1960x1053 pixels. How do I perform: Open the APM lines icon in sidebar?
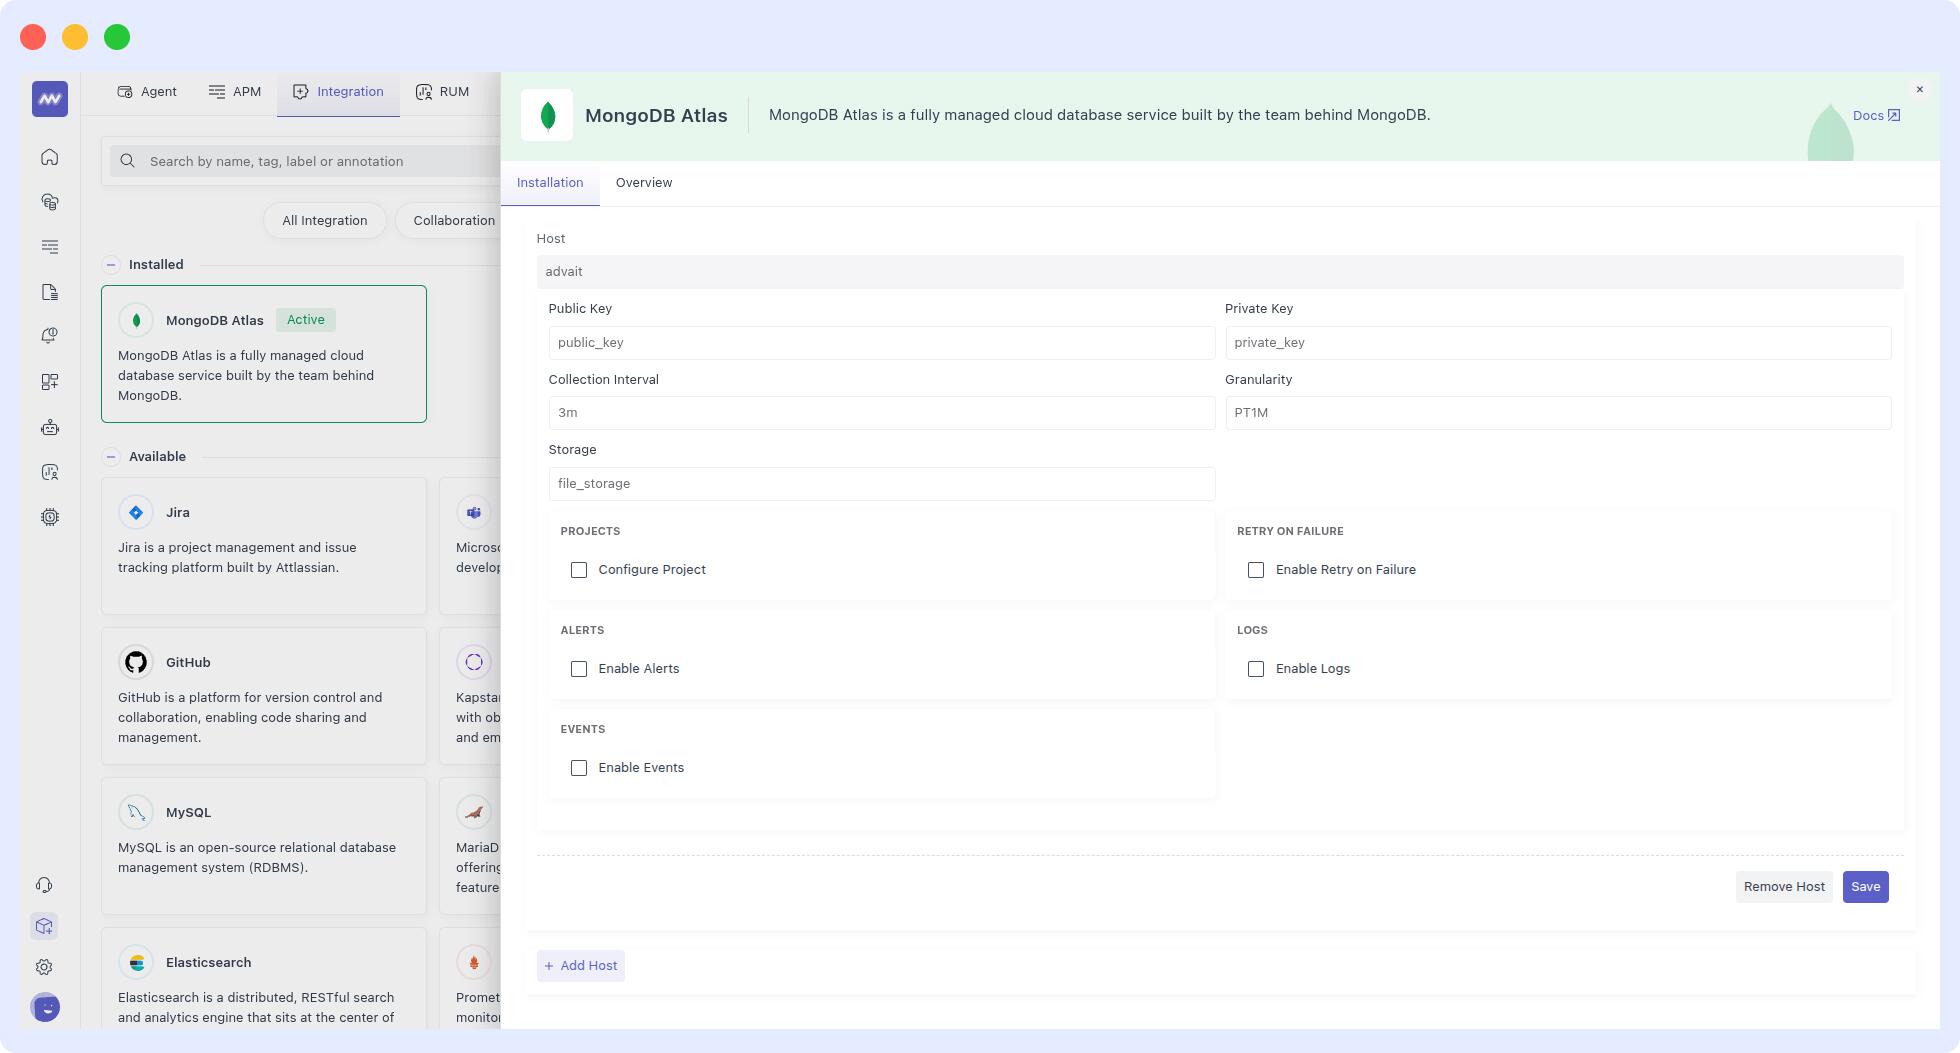click(50, 247)
